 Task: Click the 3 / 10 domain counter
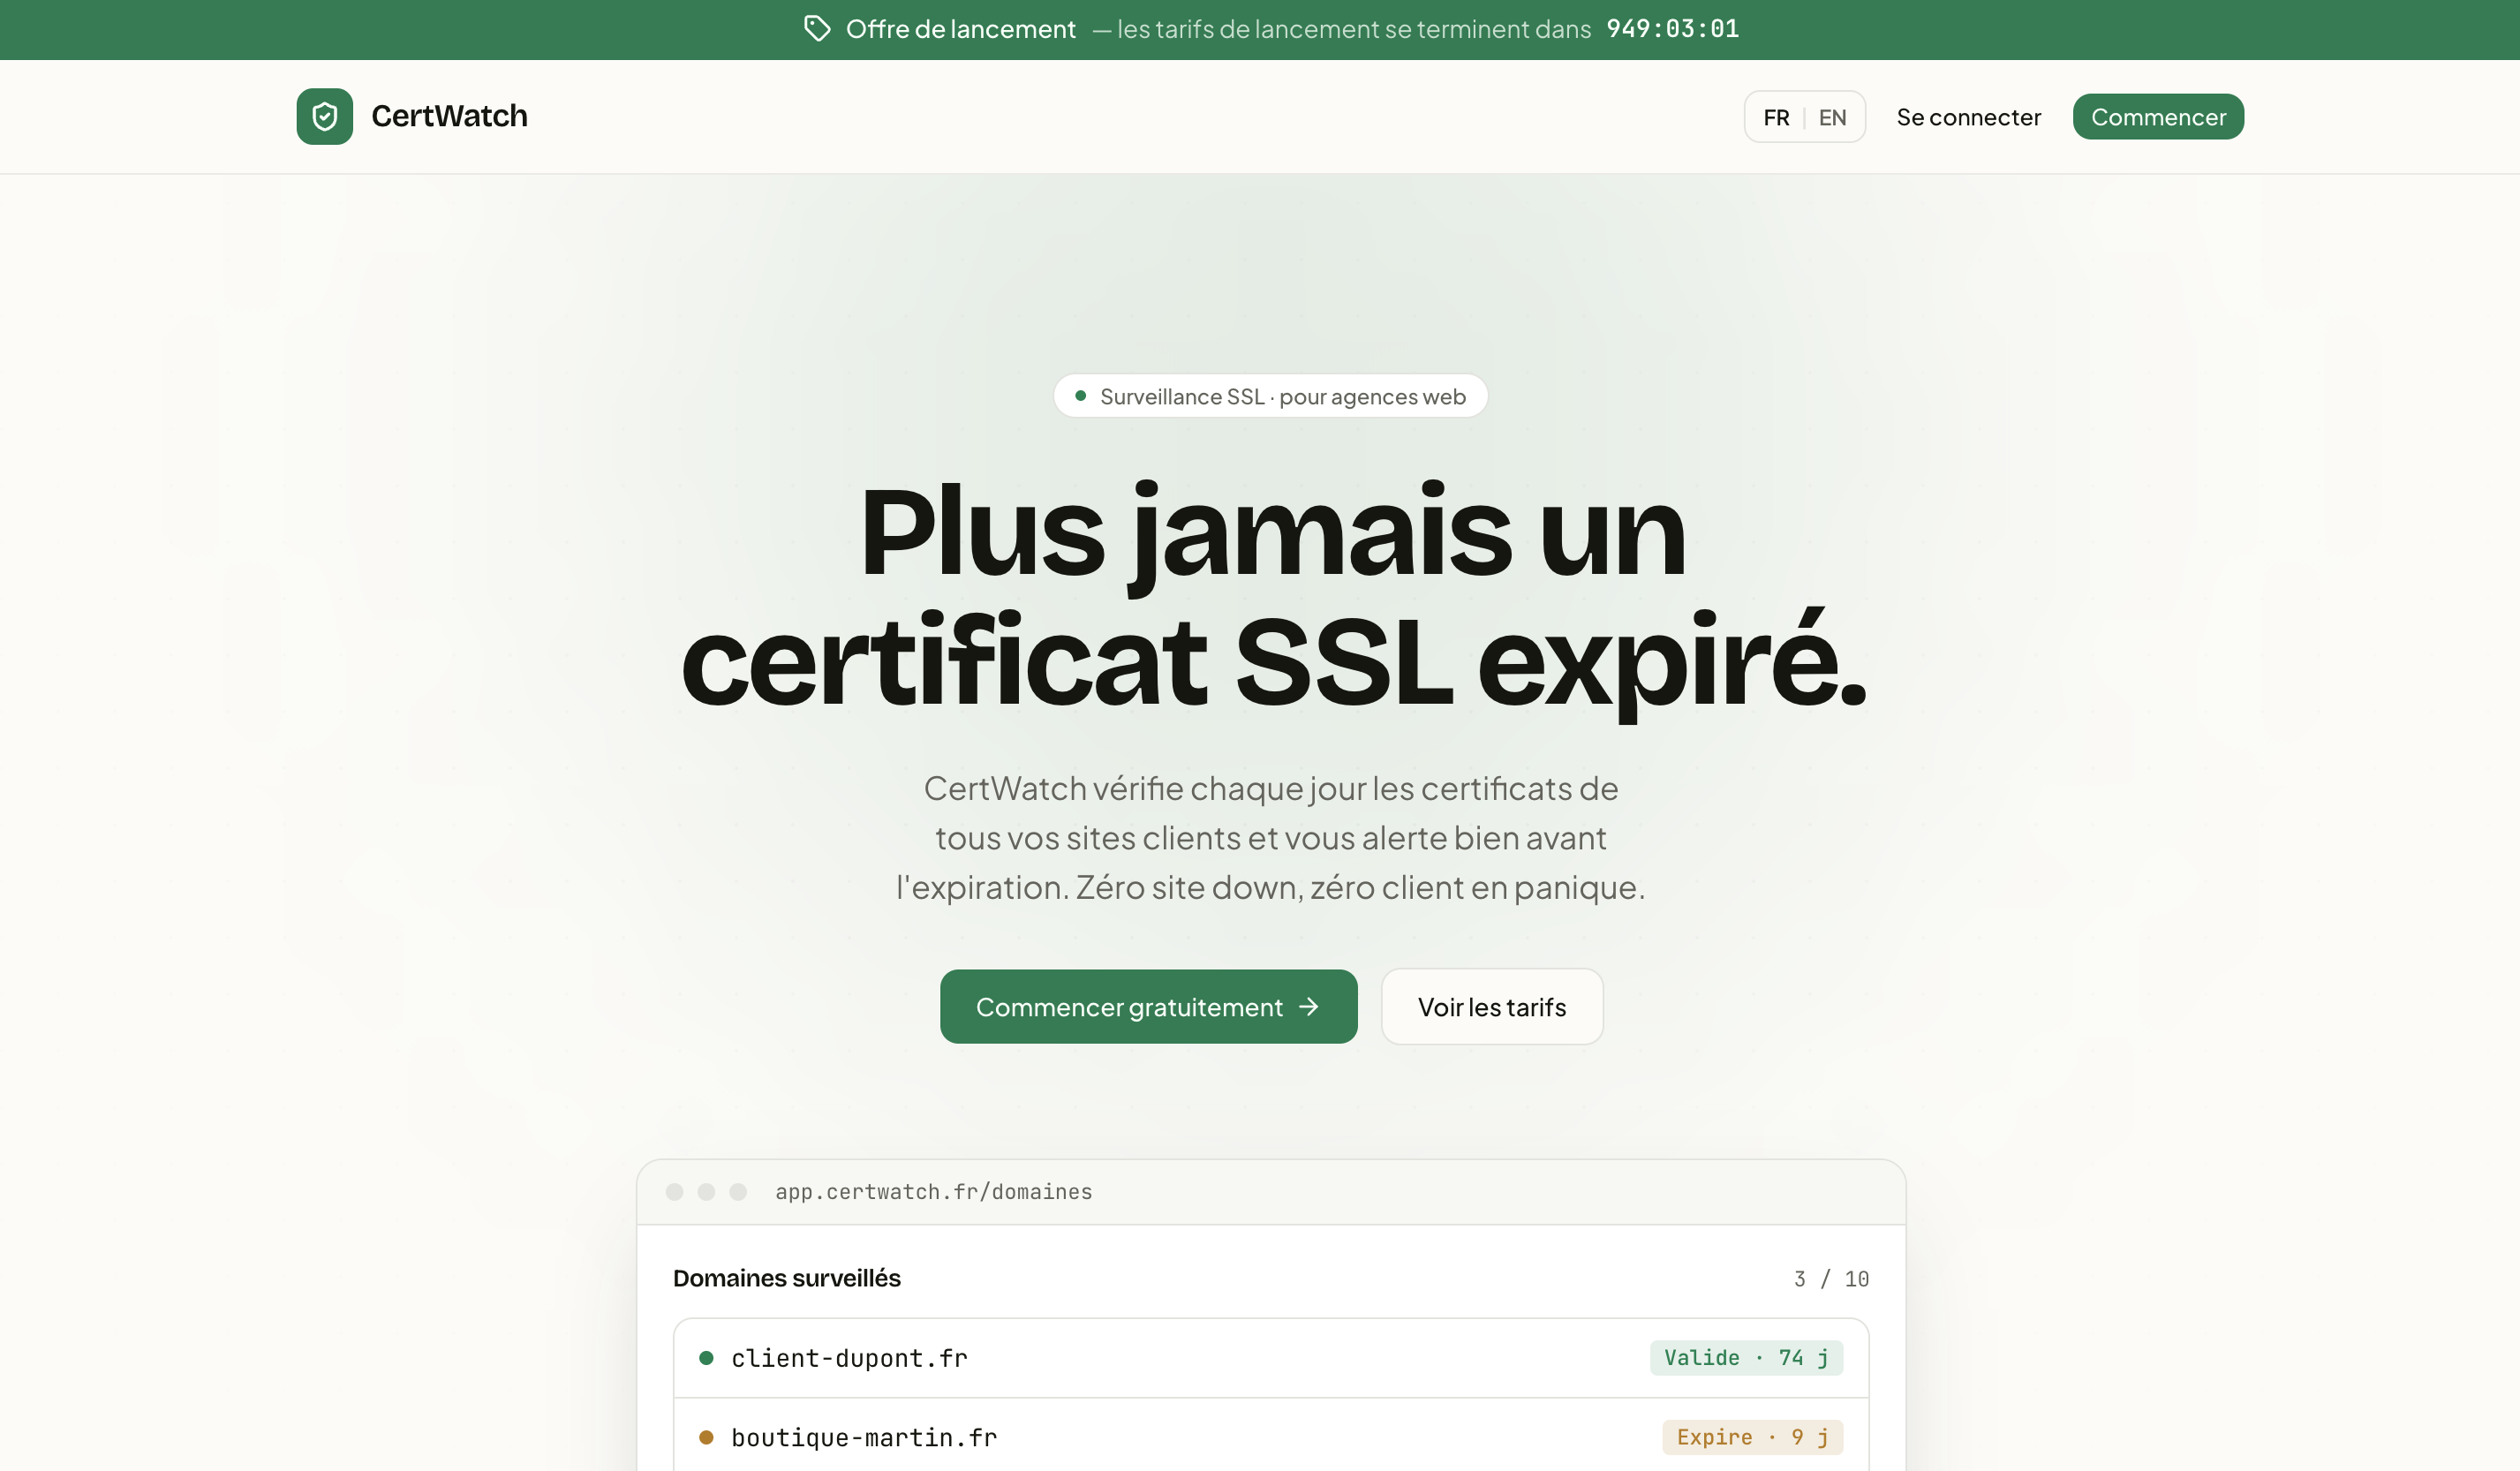click(1831, 1279)
